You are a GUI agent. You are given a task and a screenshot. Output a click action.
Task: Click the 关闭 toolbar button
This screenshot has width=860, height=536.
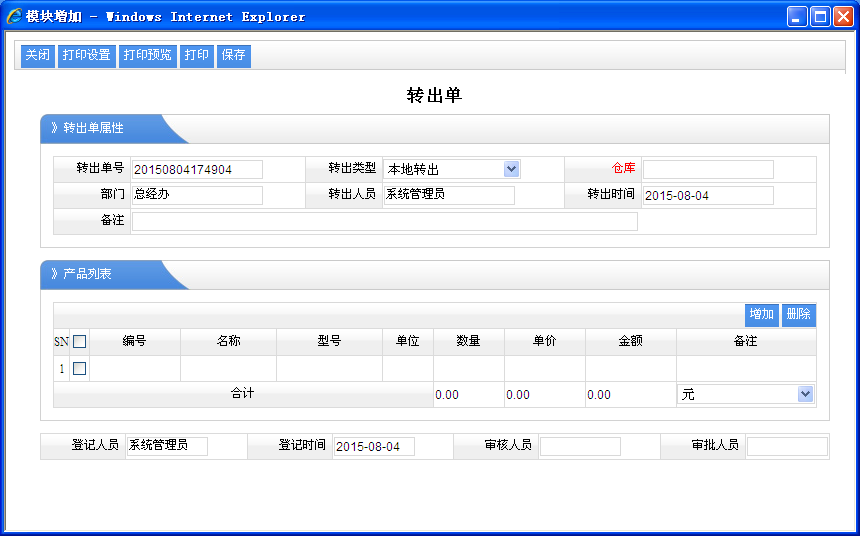38,56
